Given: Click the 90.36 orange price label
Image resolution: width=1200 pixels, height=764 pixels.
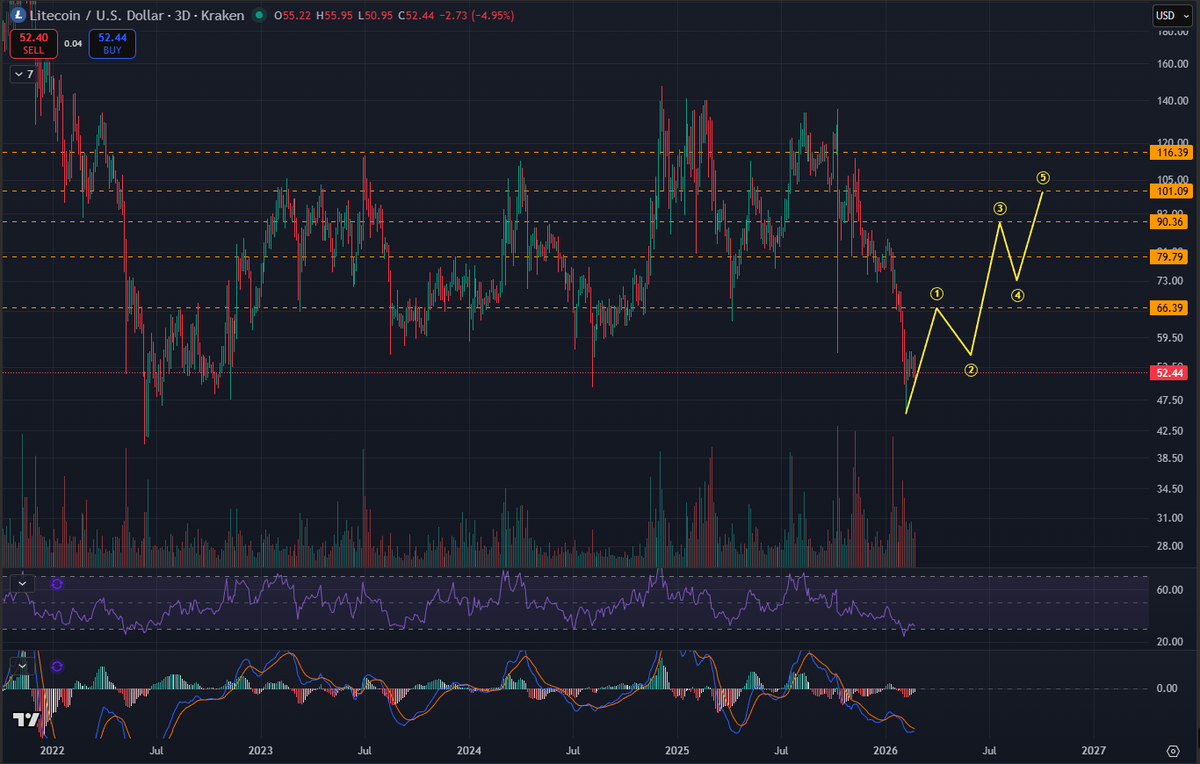Looking at the screenshot, I should [x=1170, y=222].
